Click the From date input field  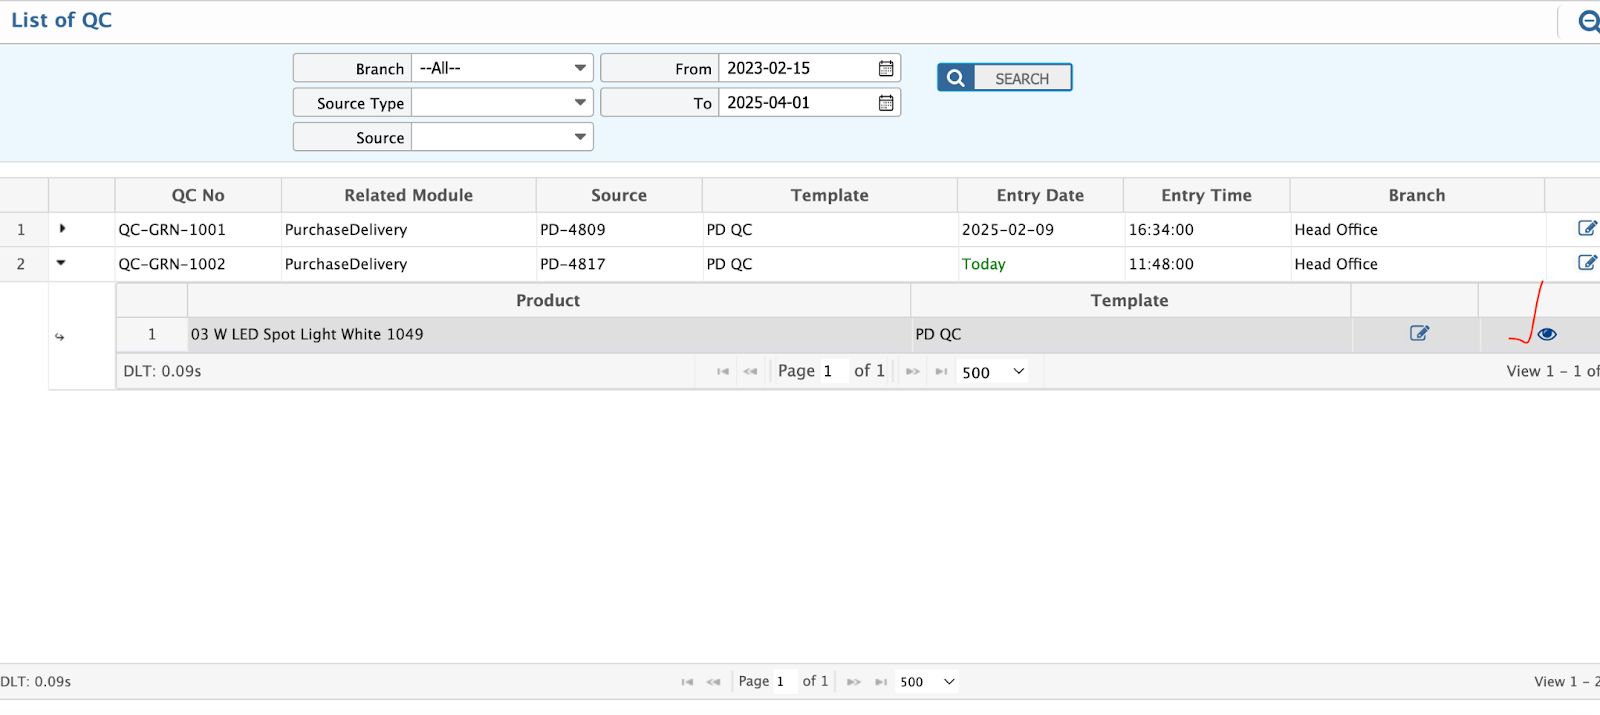pyautogui.click(x=797, y=68)
